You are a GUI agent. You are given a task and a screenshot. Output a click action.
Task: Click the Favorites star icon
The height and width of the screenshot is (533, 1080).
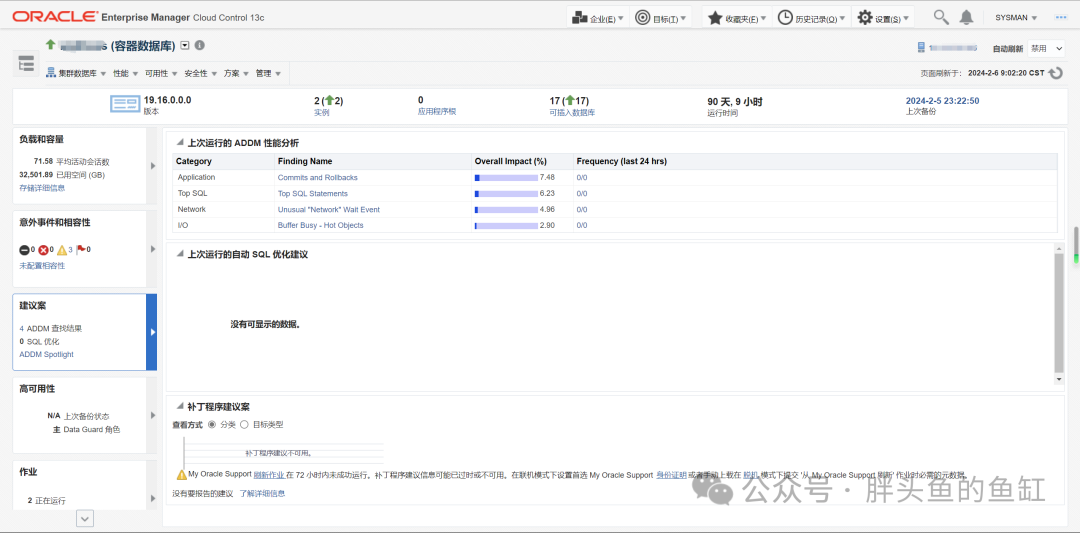point(715,18)
